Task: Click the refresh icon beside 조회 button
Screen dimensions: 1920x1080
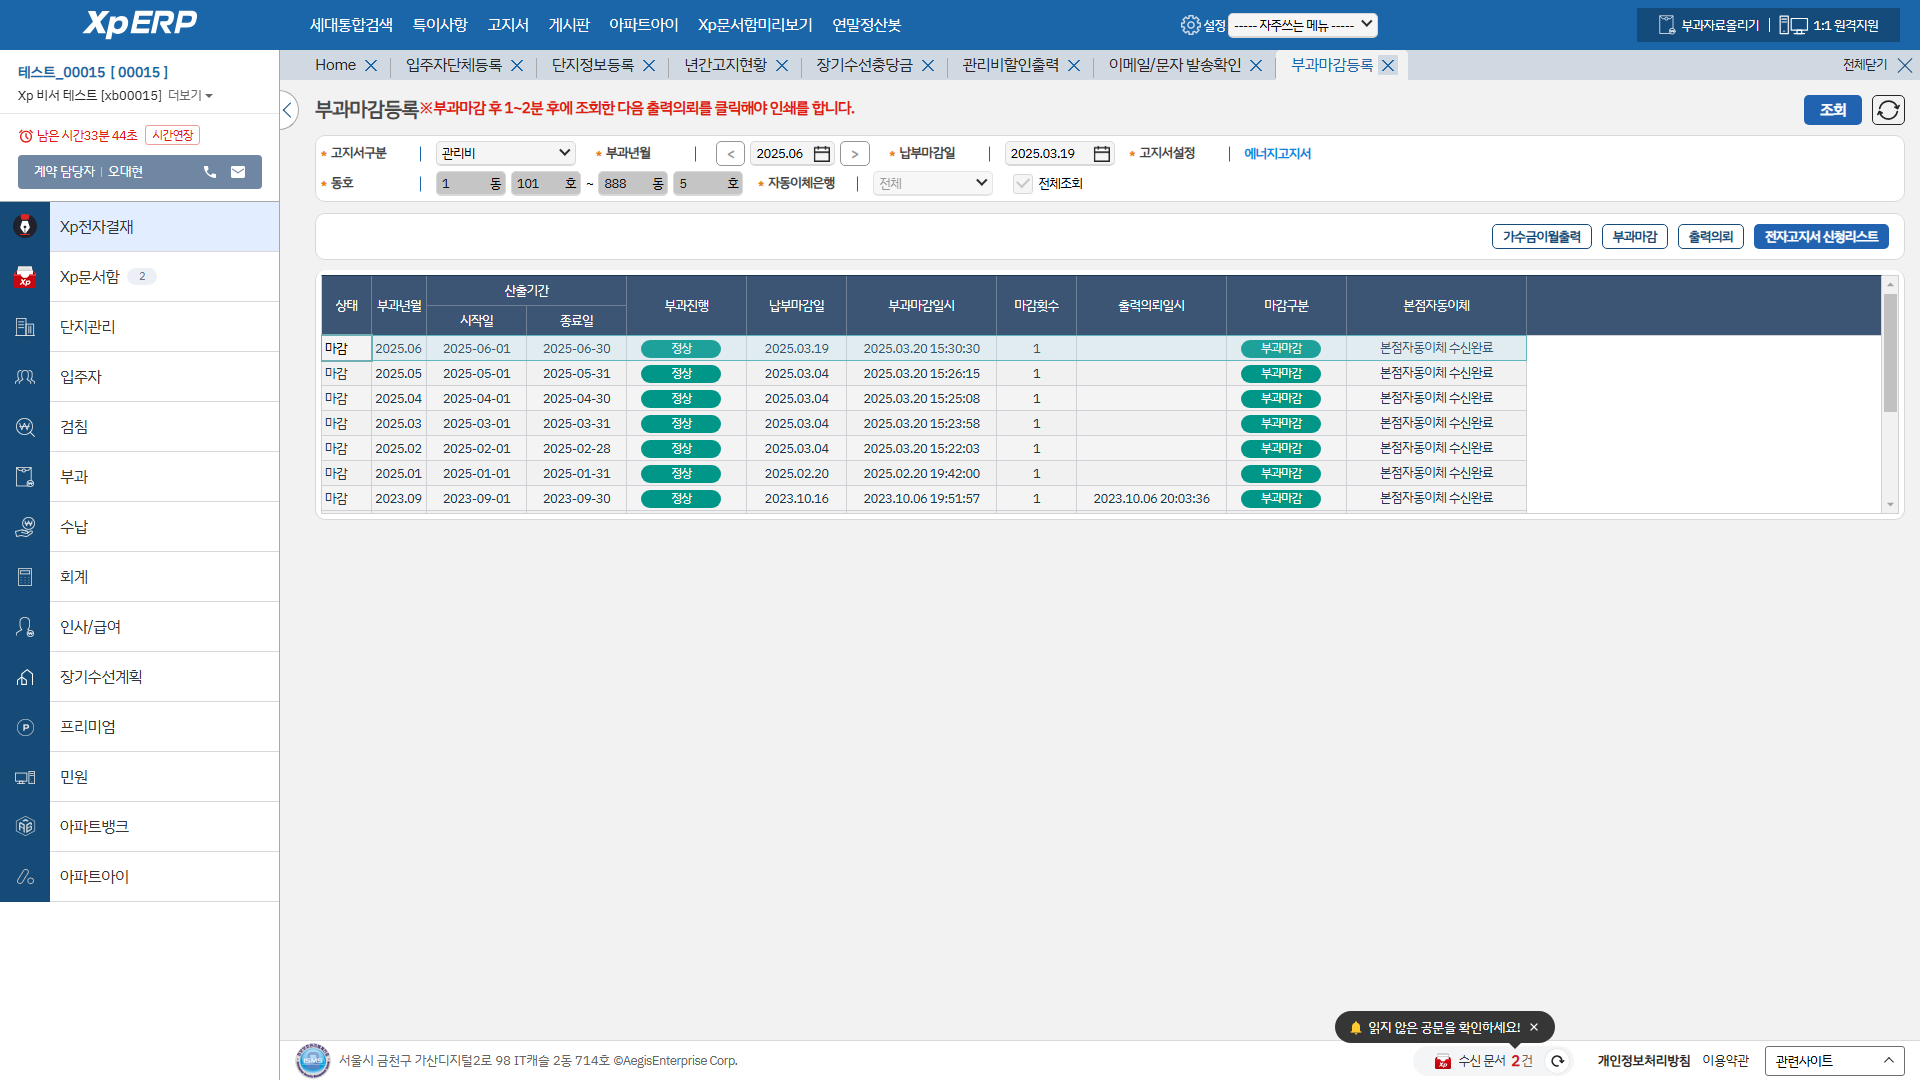Action: (1888, 110)
